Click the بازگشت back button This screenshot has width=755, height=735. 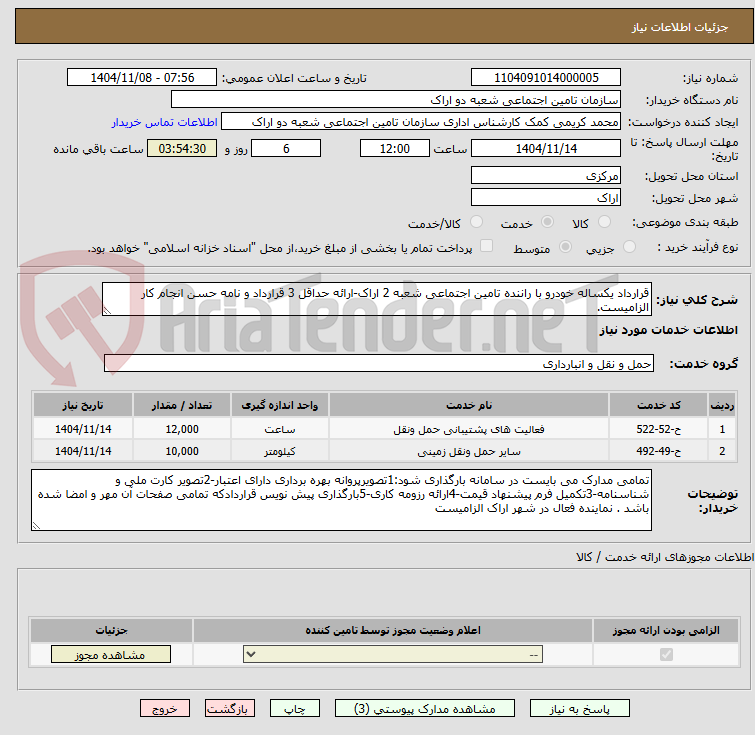point(229,709)
